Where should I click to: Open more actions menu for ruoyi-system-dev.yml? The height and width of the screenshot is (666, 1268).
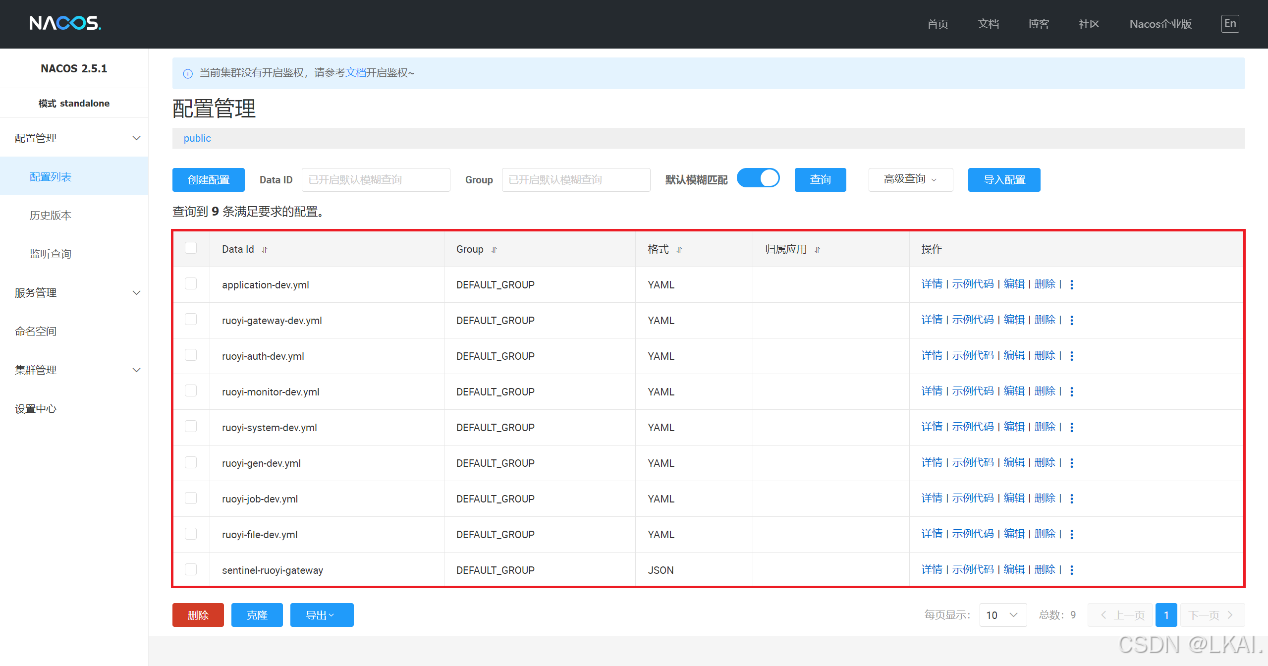coord(1072,427)
